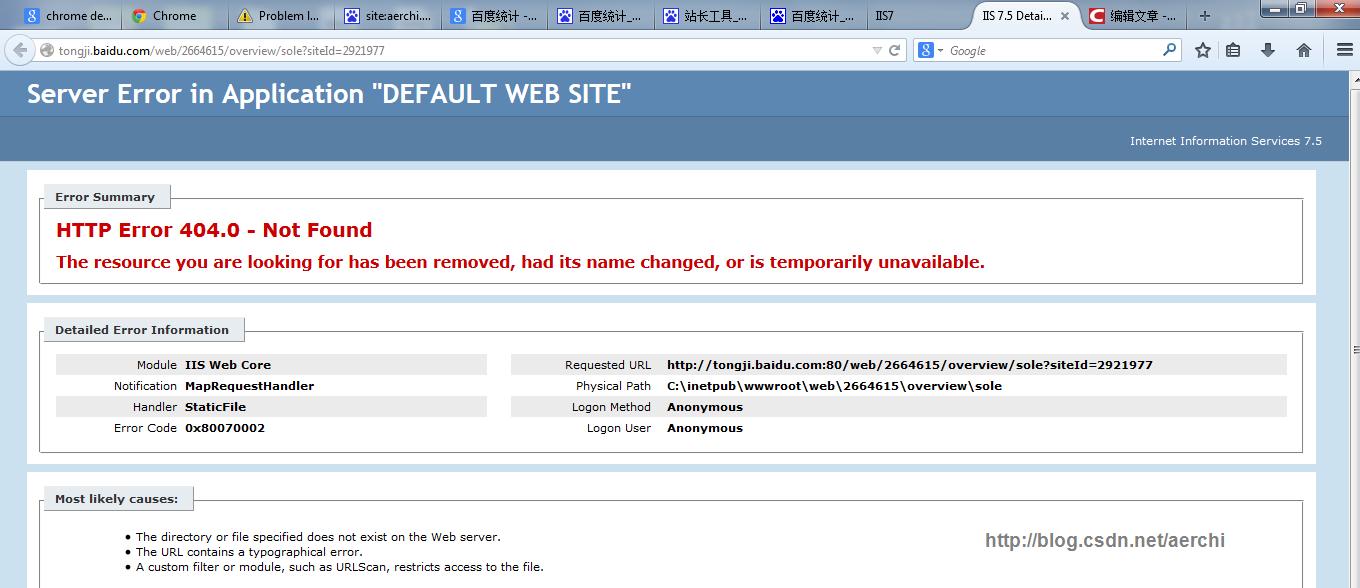Click the 'Notification' label
Image resolution: width=1360 pixels, height=588 pixels.
pyautogui.click(x=145, y=386)
